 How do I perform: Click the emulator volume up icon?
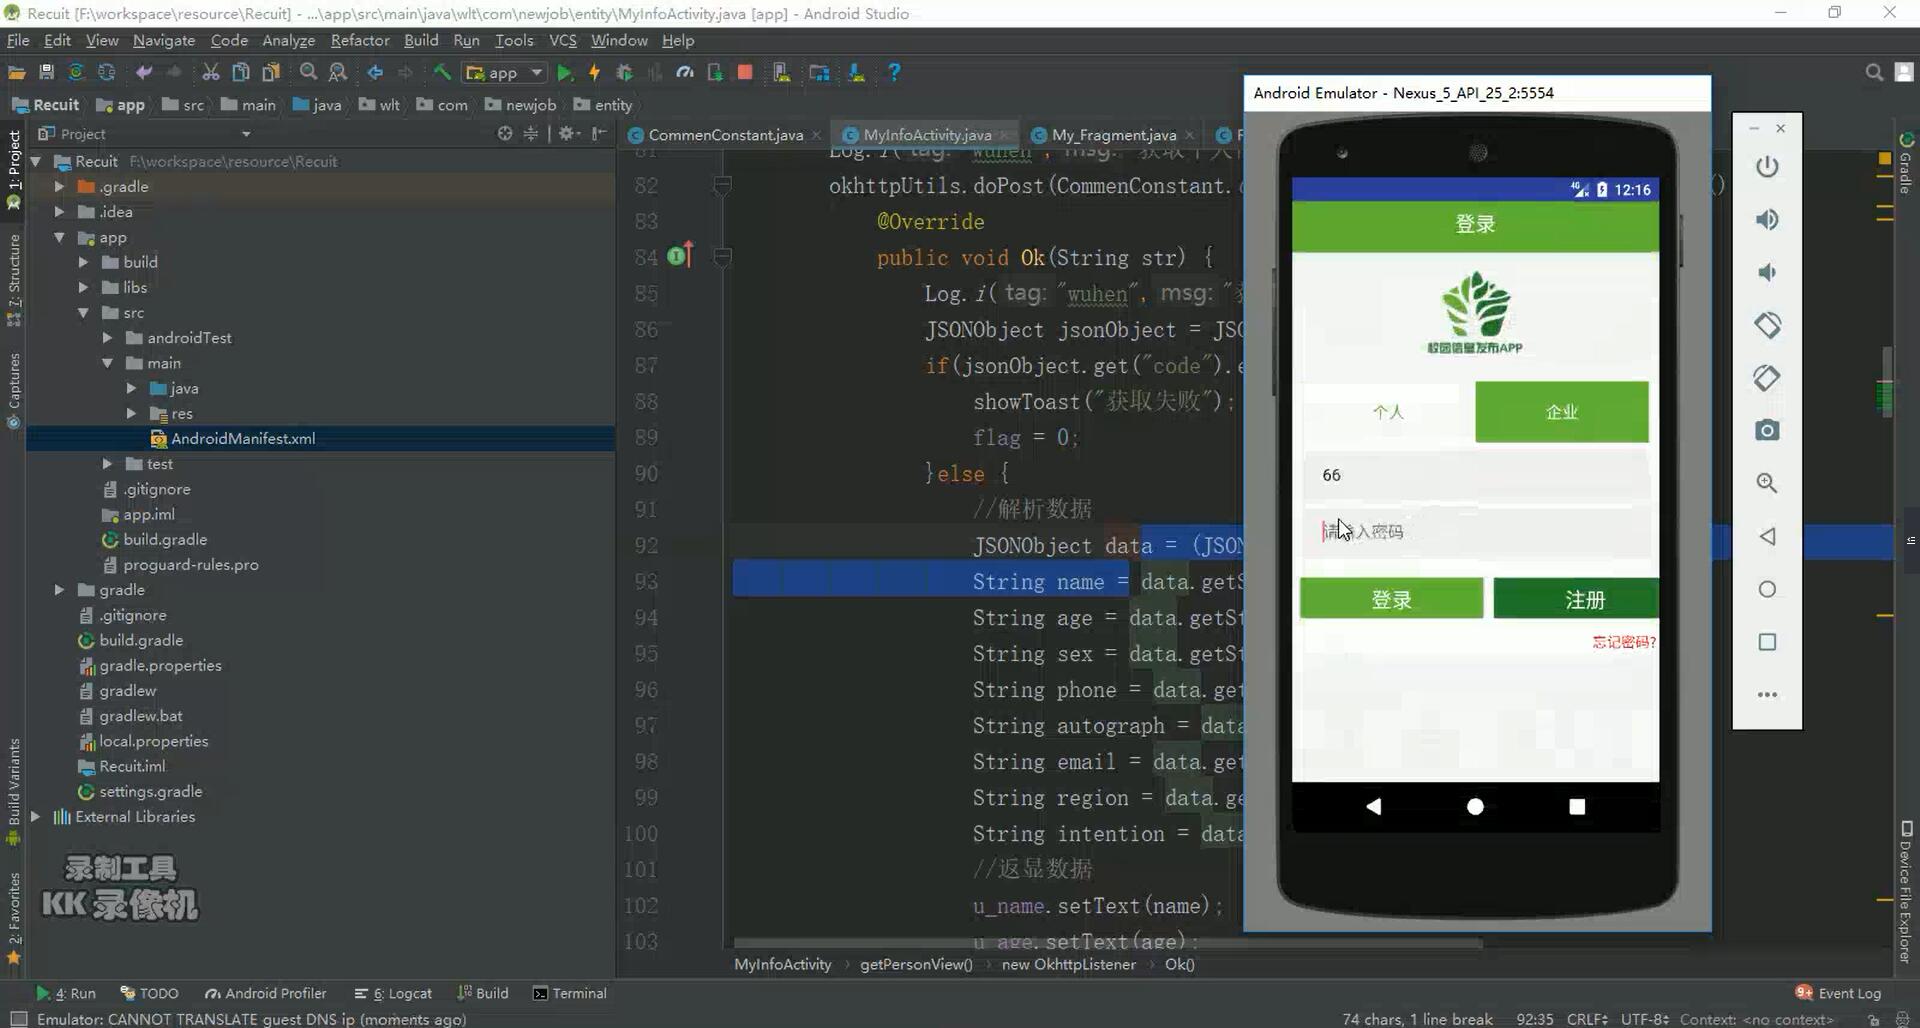coord(1767,219)
